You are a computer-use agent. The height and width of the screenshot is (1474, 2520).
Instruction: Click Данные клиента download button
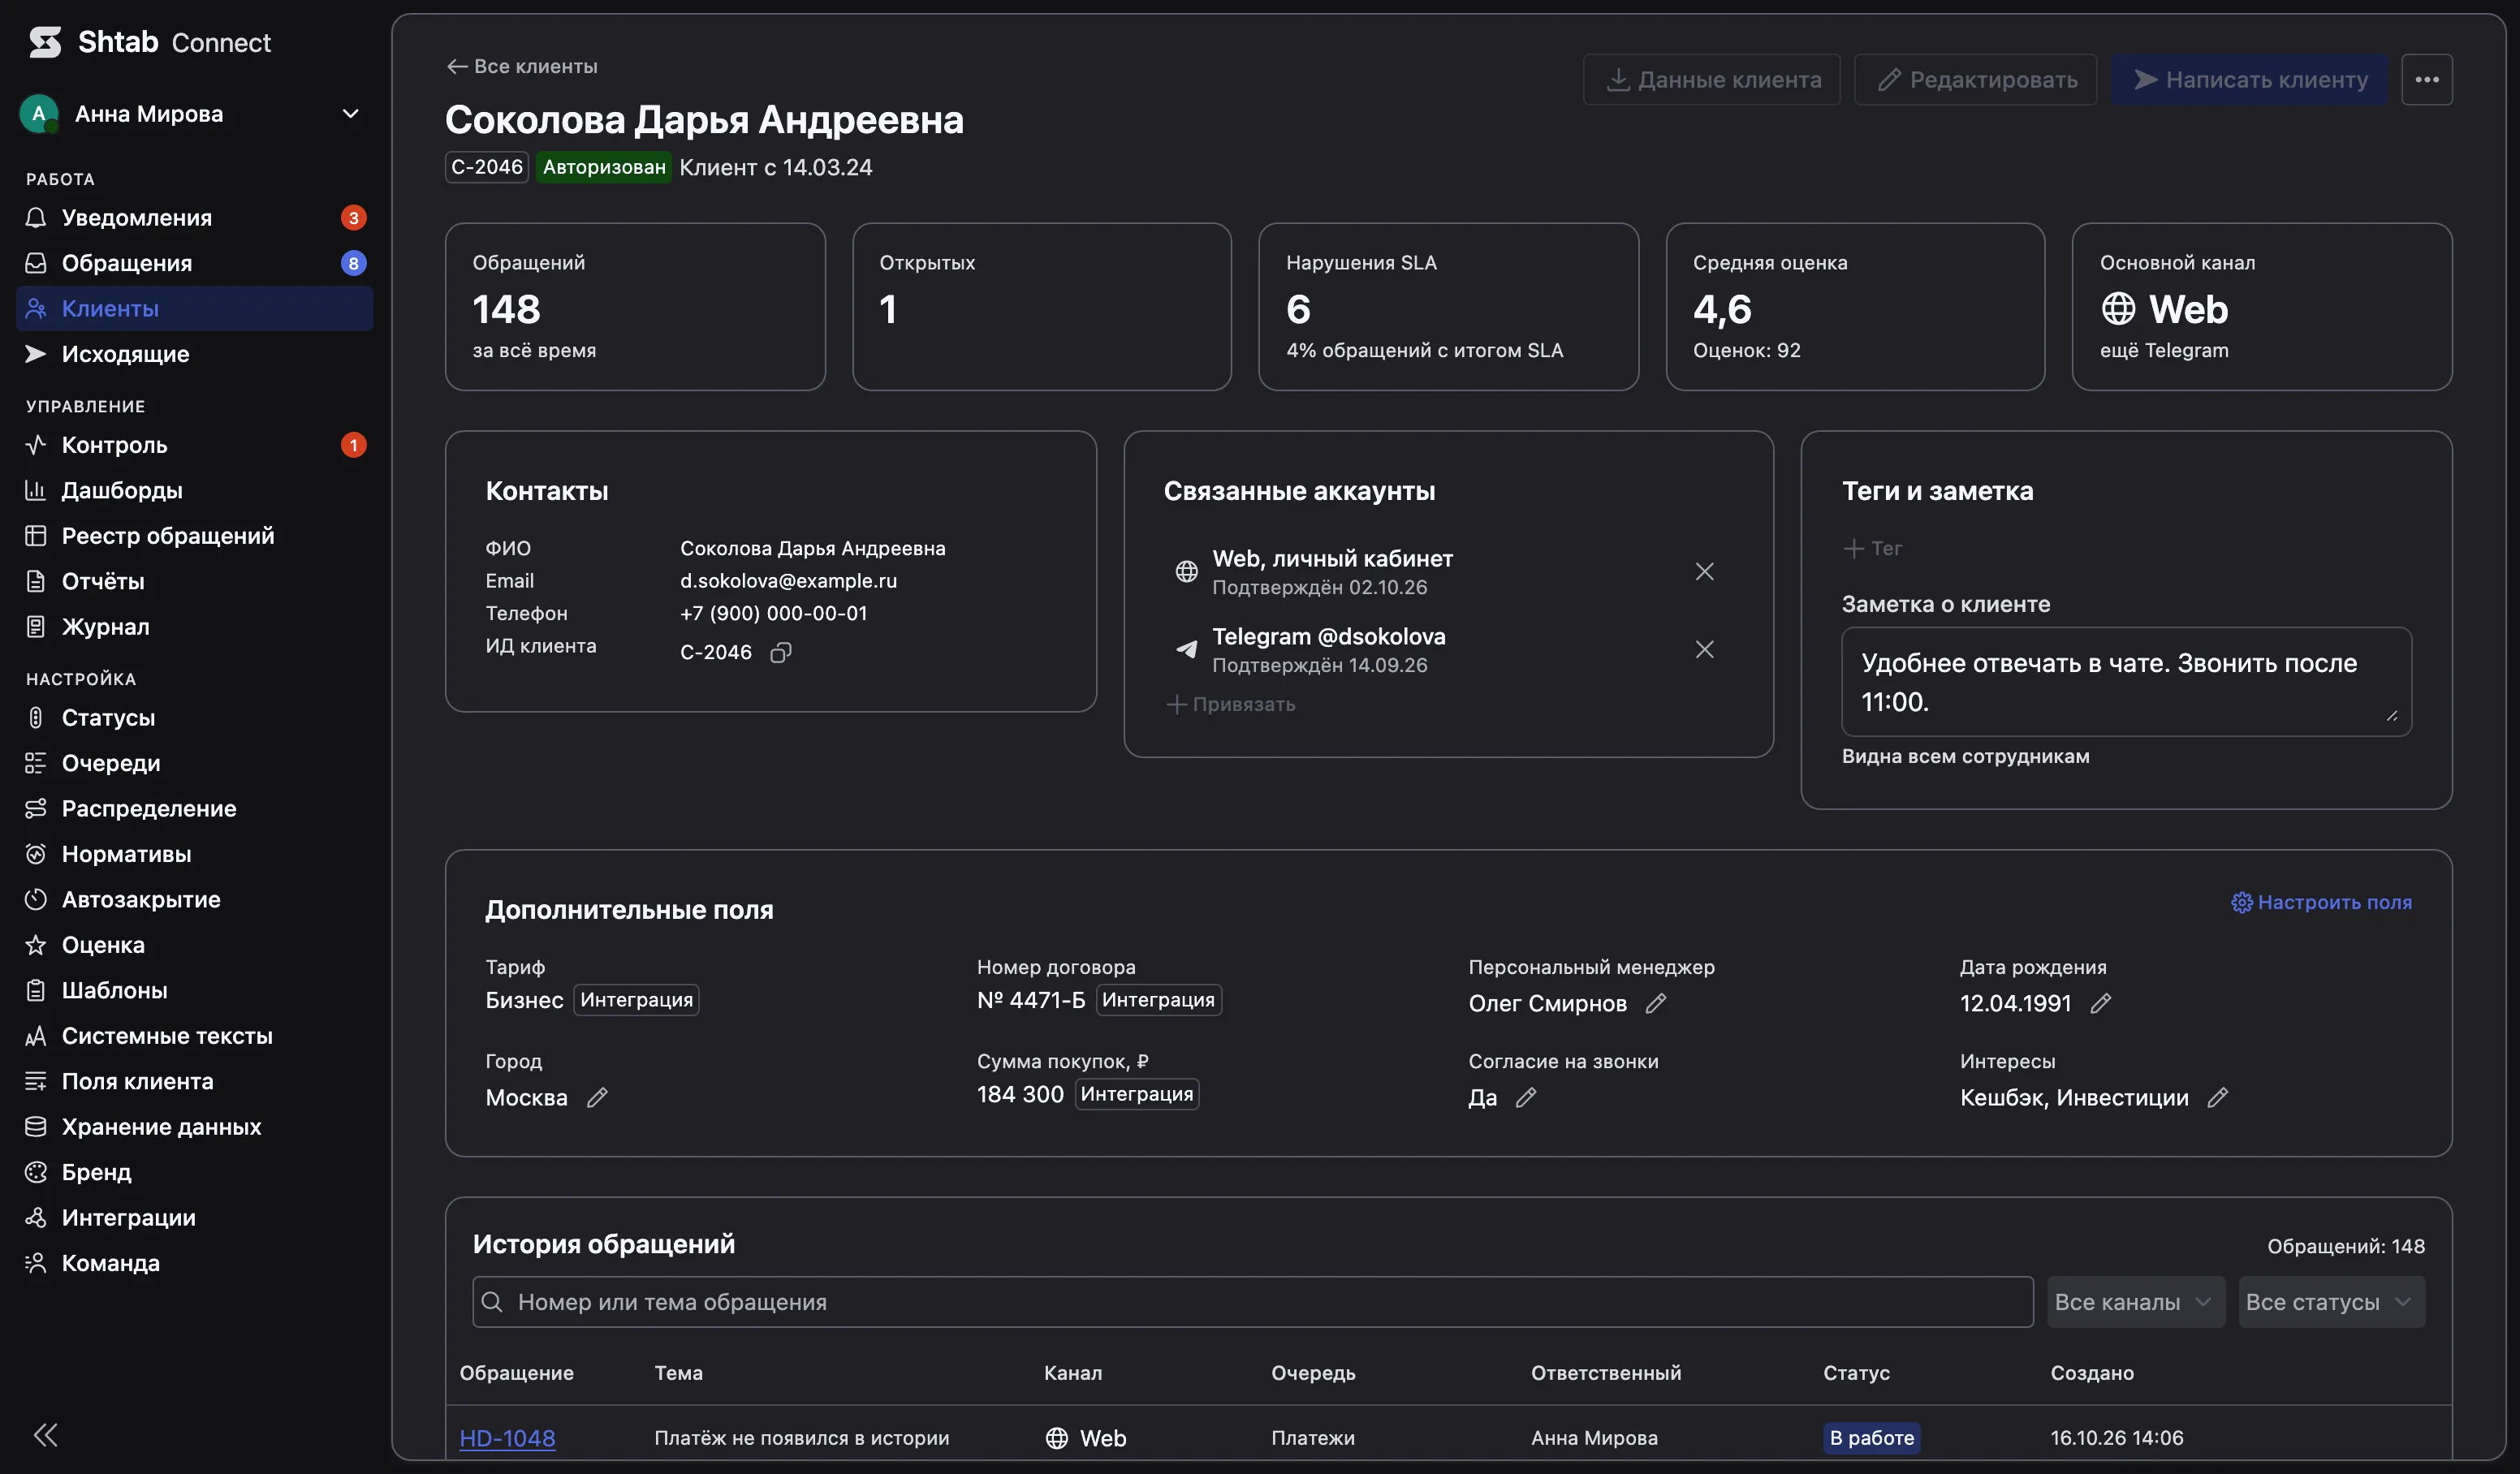tap(1711, 79)
